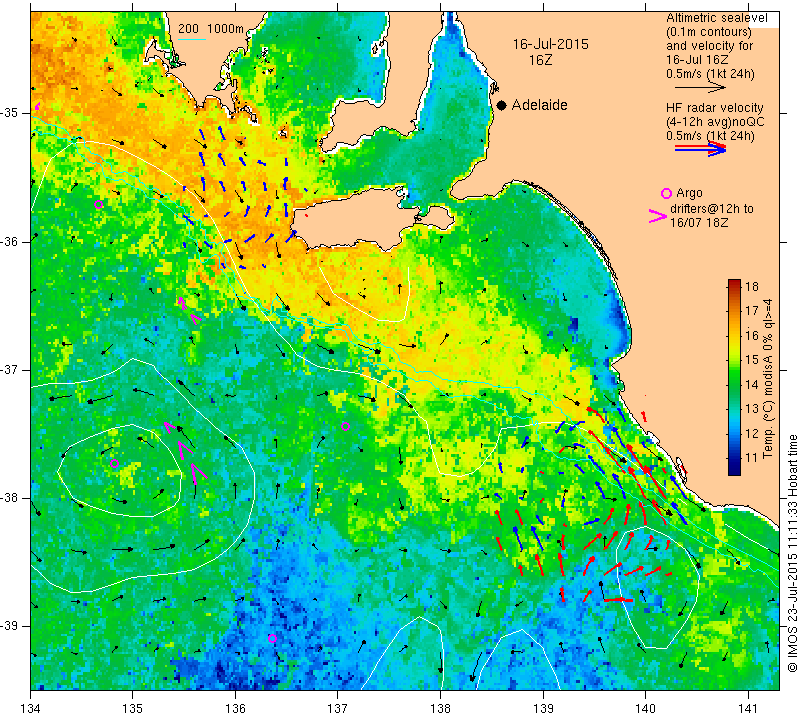
Task: Click the '200 1000m' isobath legend text
Action: click(211, 29)
